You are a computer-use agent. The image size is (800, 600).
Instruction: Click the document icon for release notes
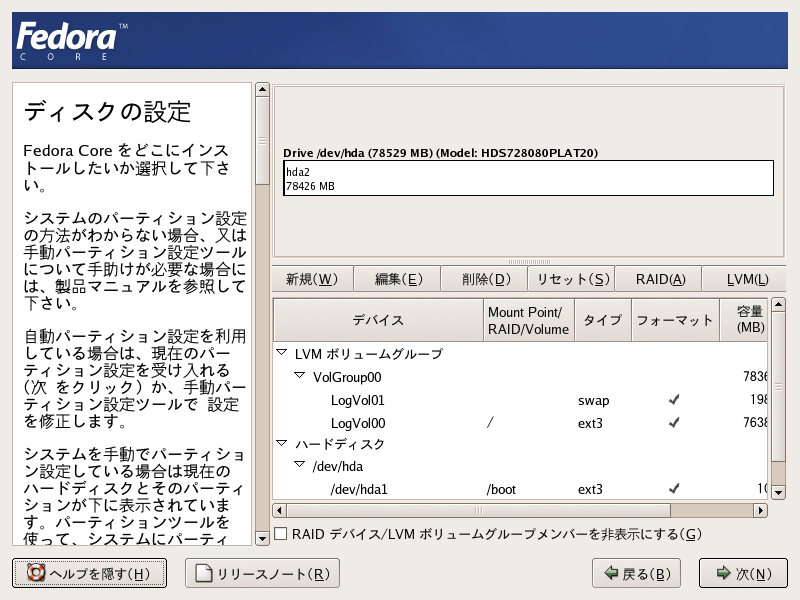[204, 573]
